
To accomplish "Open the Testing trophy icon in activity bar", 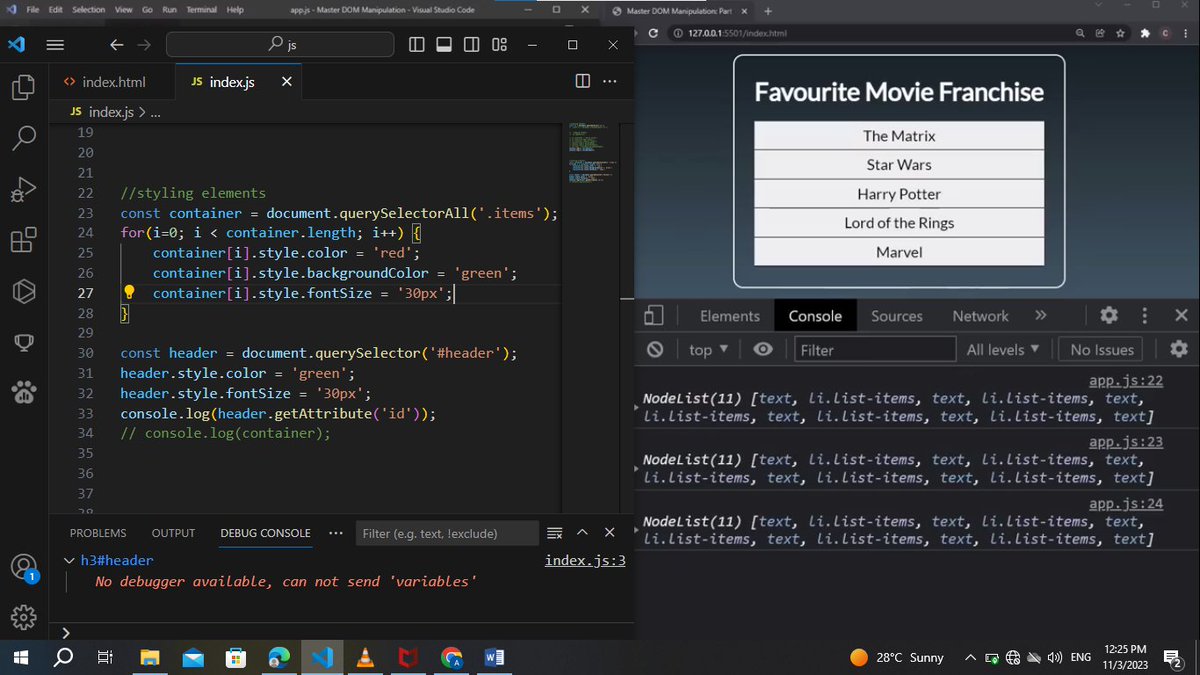I will [24, 342].
